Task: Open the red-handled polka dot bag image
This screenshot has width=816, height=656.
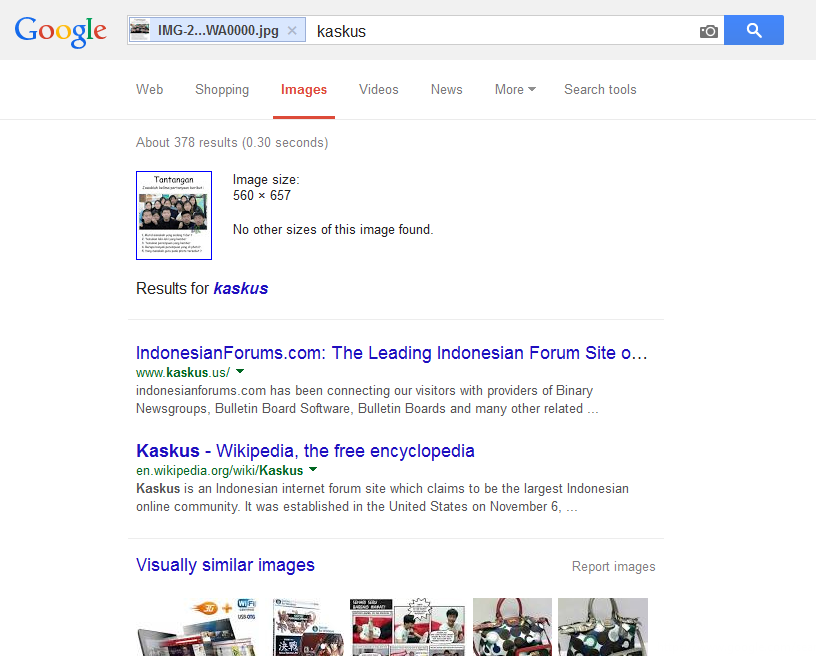Action: 512,627
